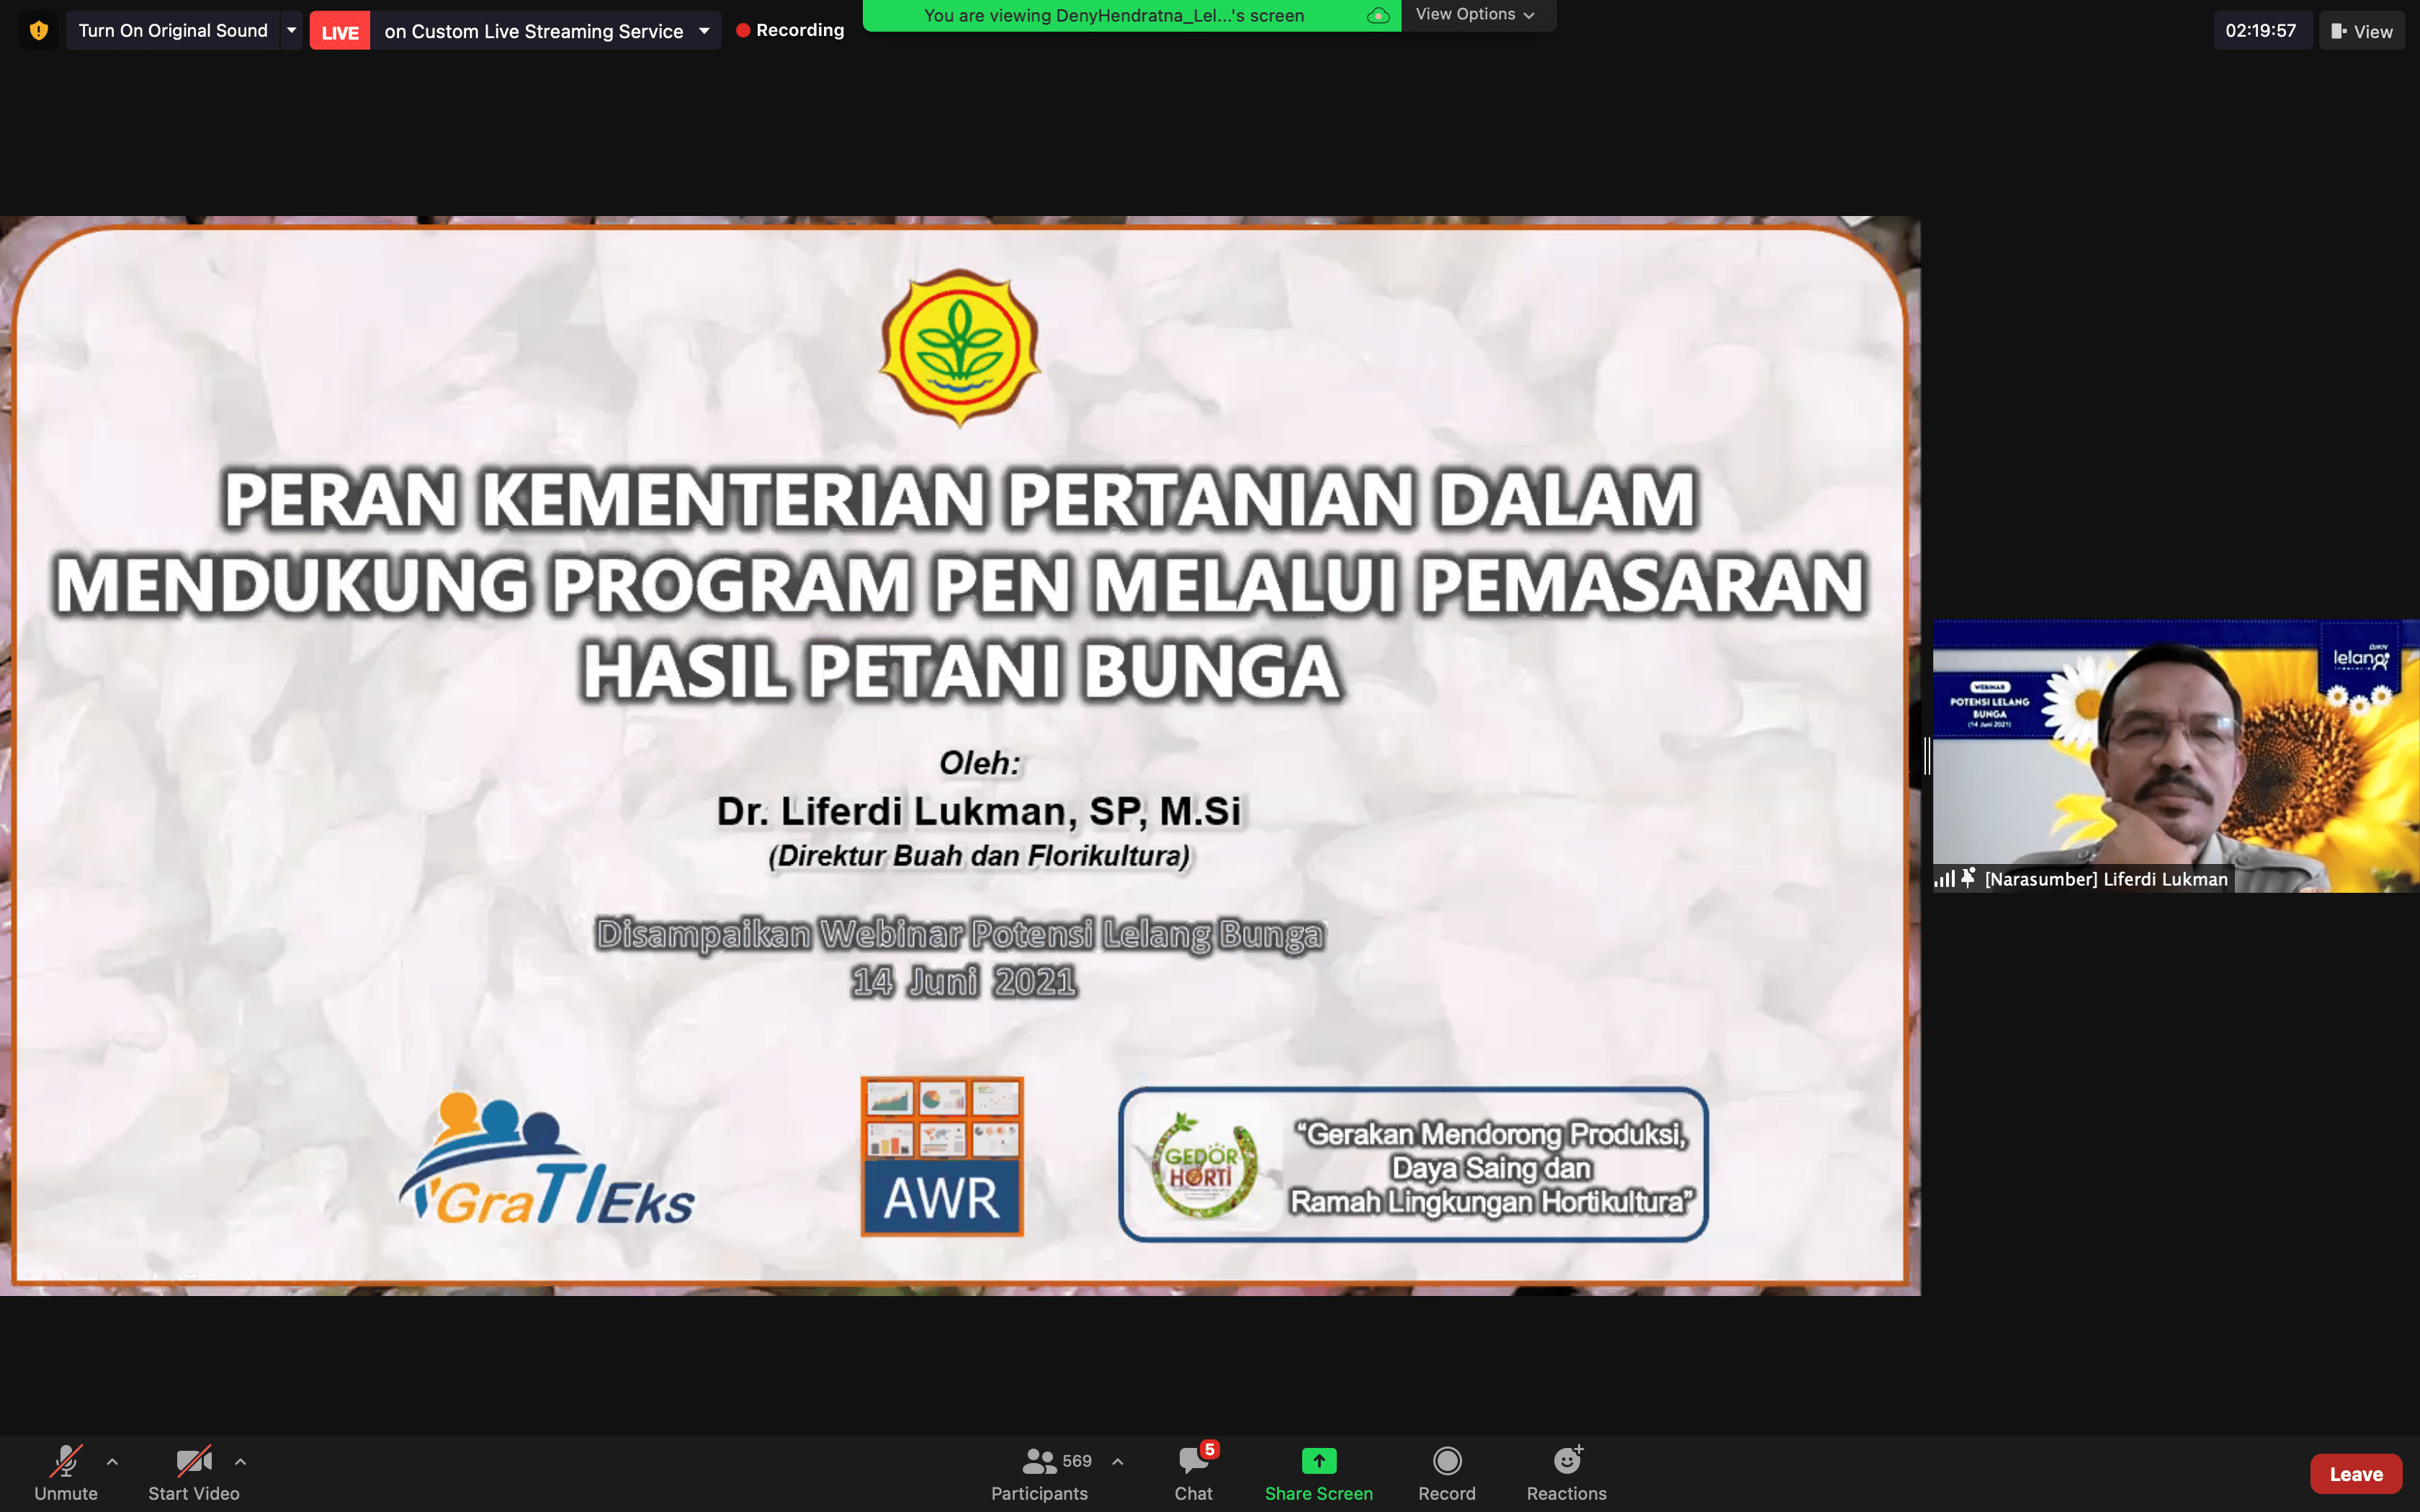
Task: Click the red LIVE indicator
Action: [x=339, y=32]
